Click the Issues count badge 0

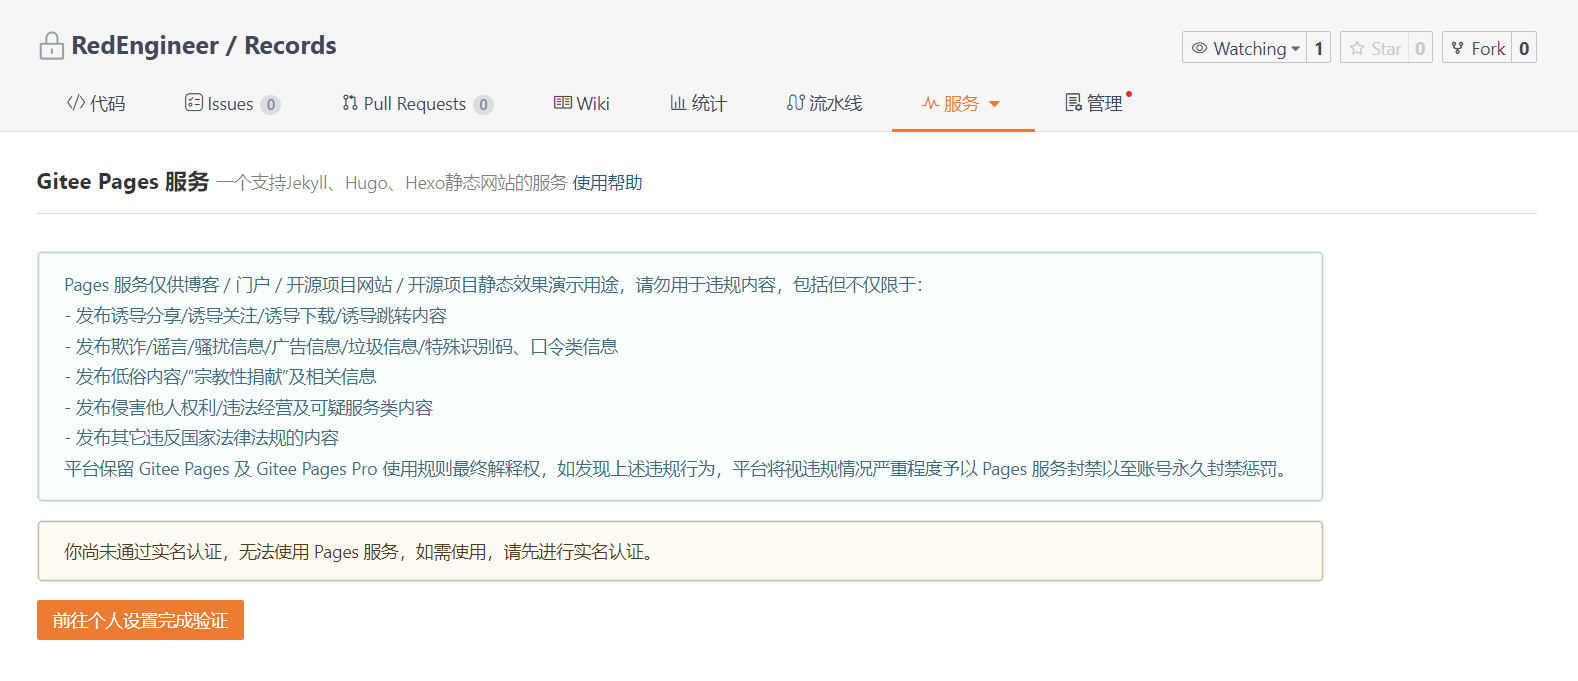(270, 104)
